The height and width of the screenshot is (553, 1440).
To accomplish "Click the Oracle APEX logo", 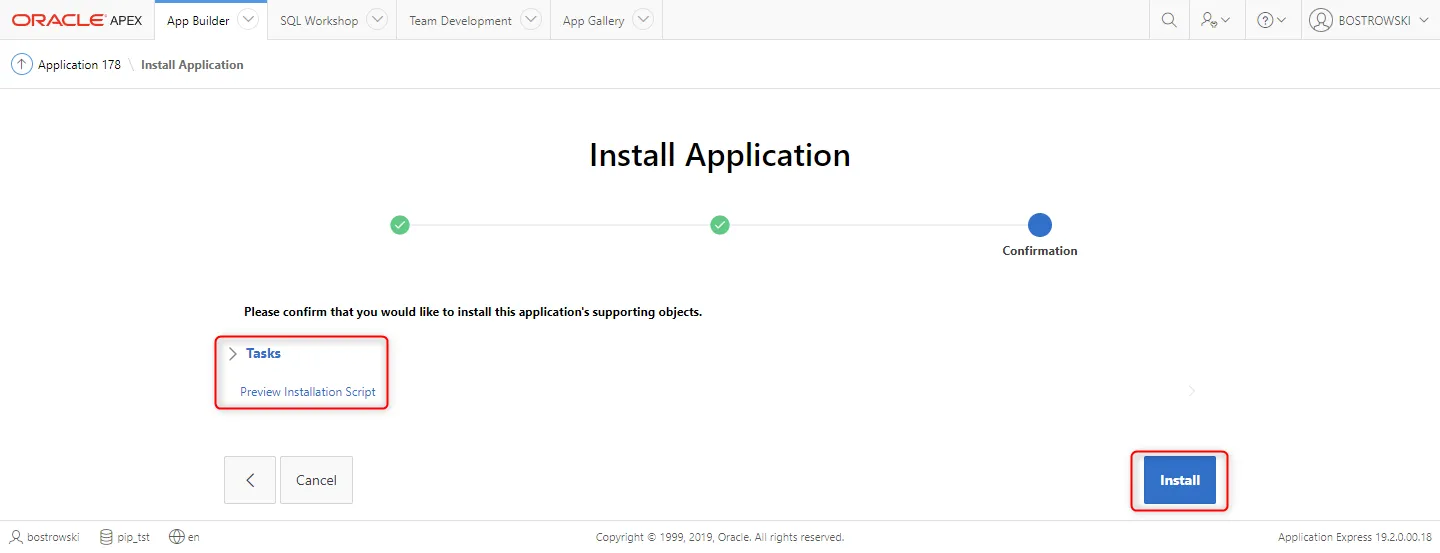I will pyautogui.click(x=77, y=20).
